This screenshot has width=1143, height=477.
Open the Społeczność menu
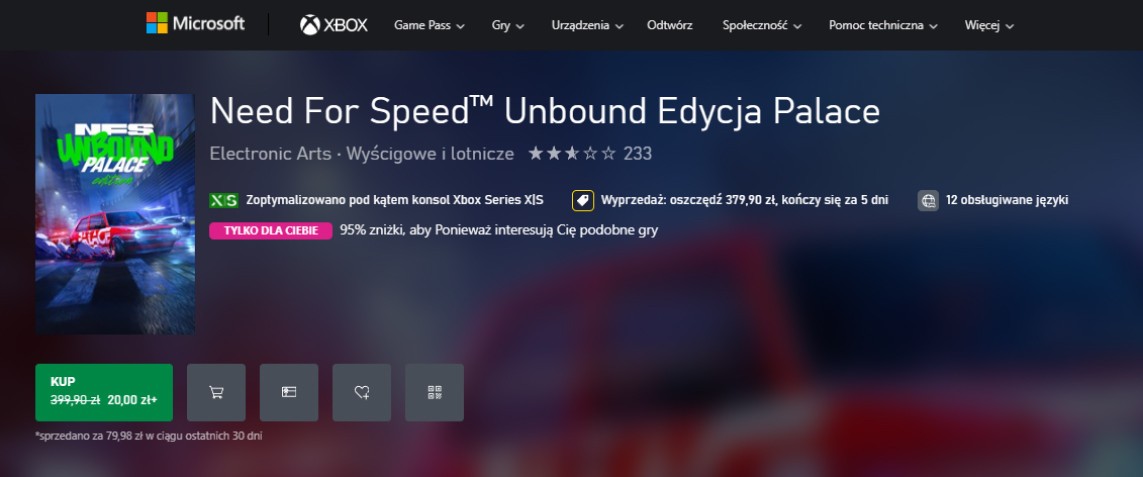click(762, 26)
